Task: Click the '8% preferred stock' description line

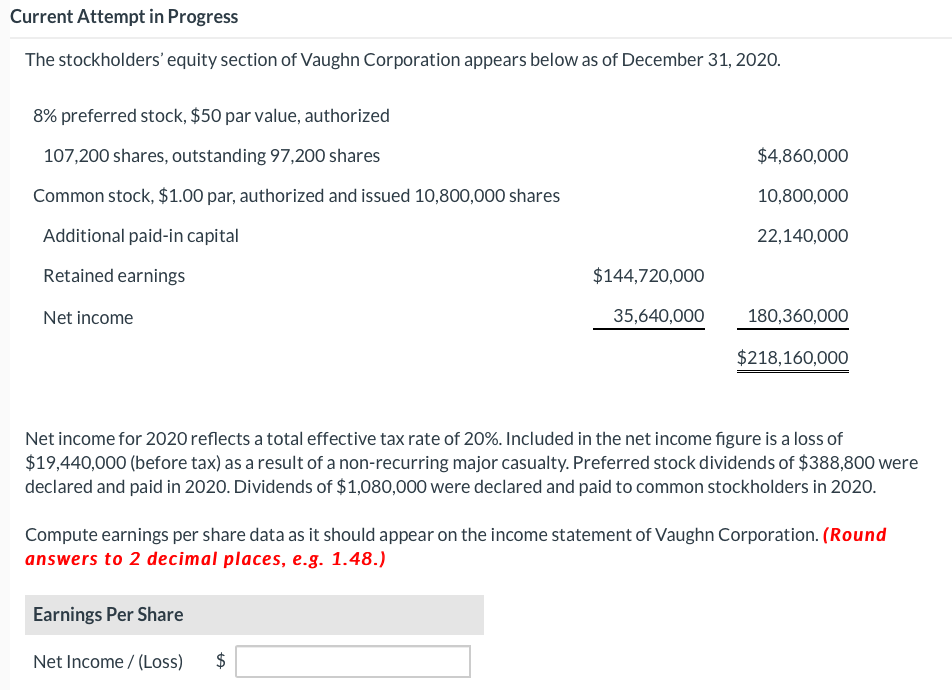Action: 211,115
